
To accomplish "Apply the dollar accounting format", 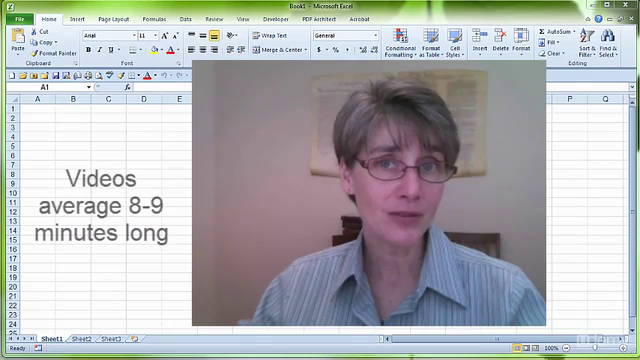I will click(319, 50).
